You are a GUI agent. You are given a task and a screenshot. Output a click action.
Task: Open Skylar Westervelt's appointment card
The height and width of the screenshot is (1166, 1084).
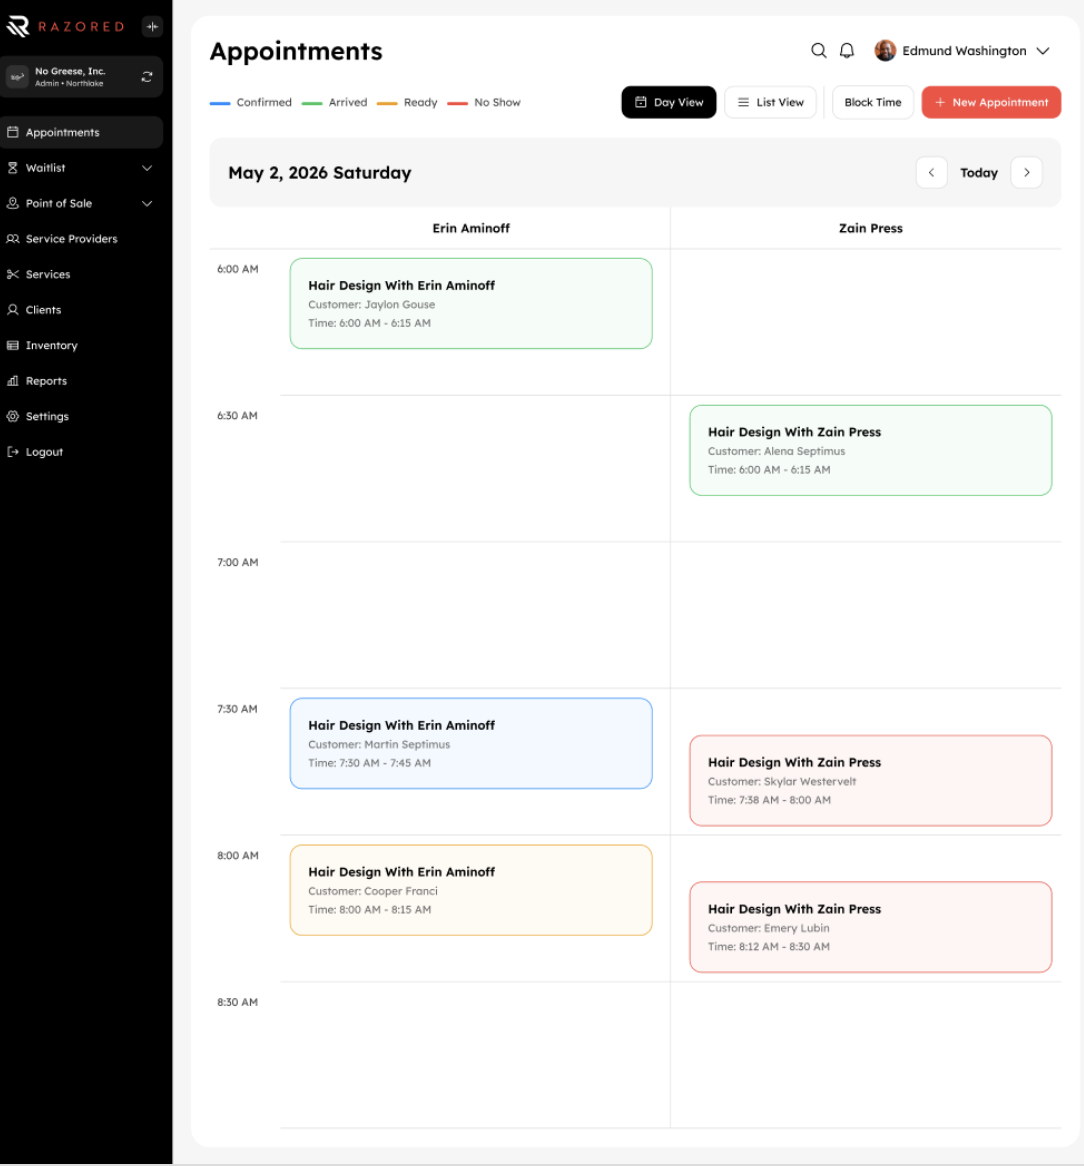pos(871,781)
